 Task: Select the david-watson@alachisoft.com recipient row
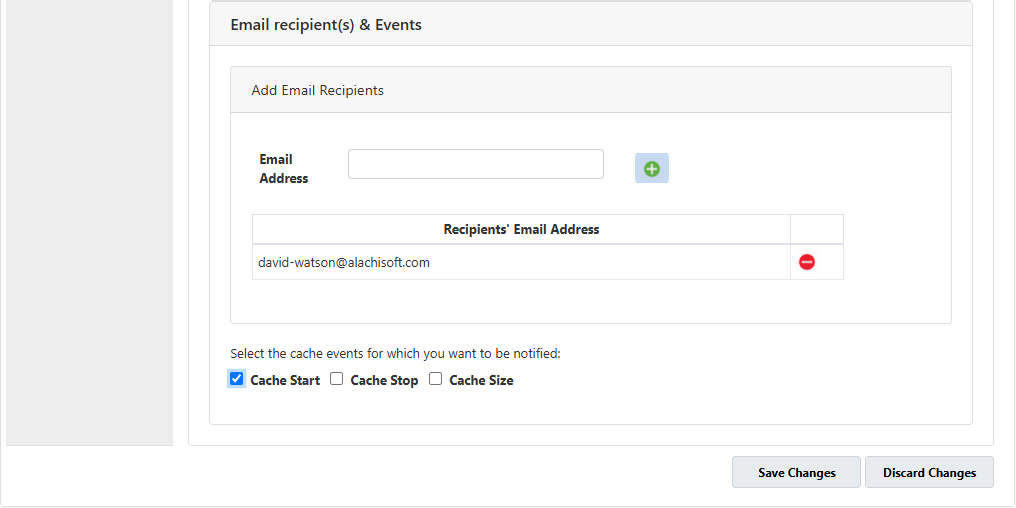click(x=548, y=262)
